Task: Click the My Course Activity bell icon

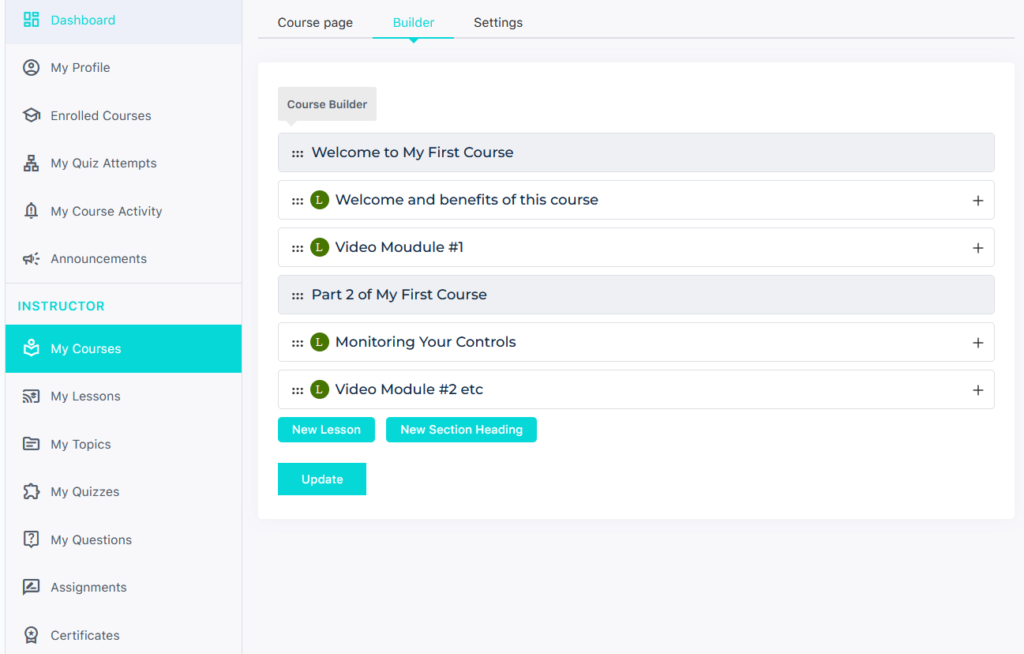Action: 30,211
